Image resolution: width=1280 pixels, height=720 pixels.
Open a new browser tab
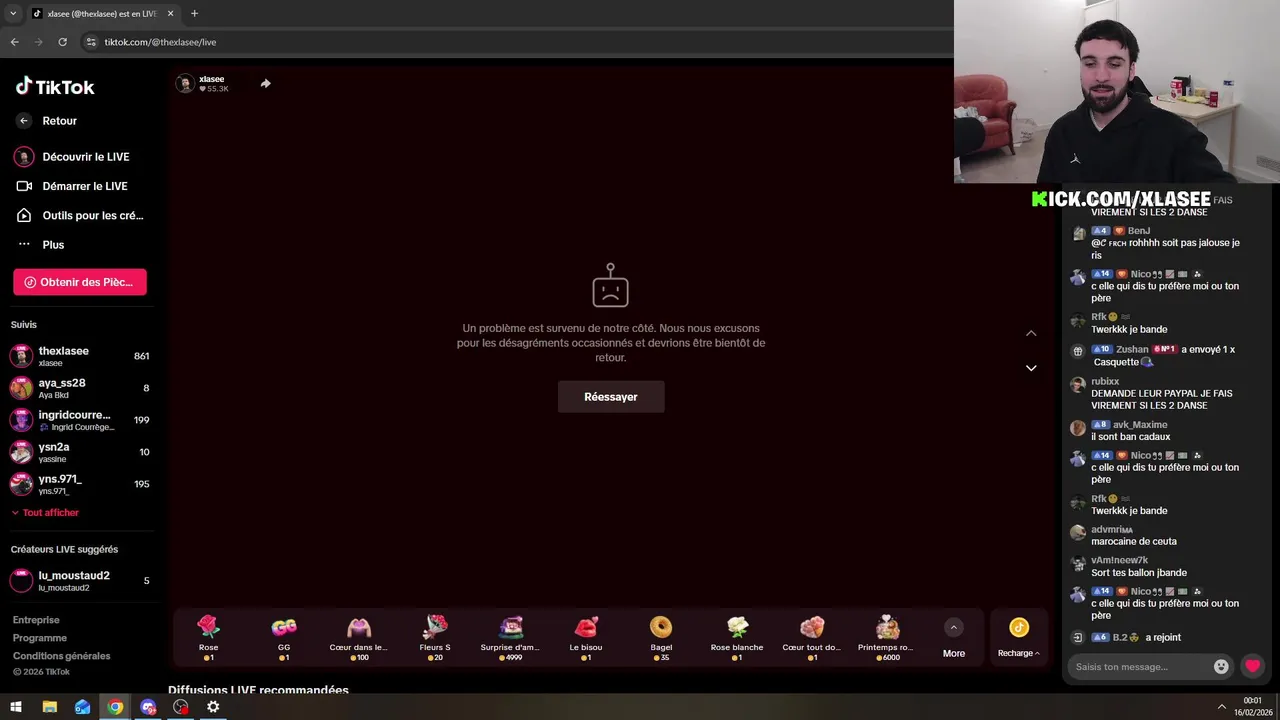coord(194,14)
